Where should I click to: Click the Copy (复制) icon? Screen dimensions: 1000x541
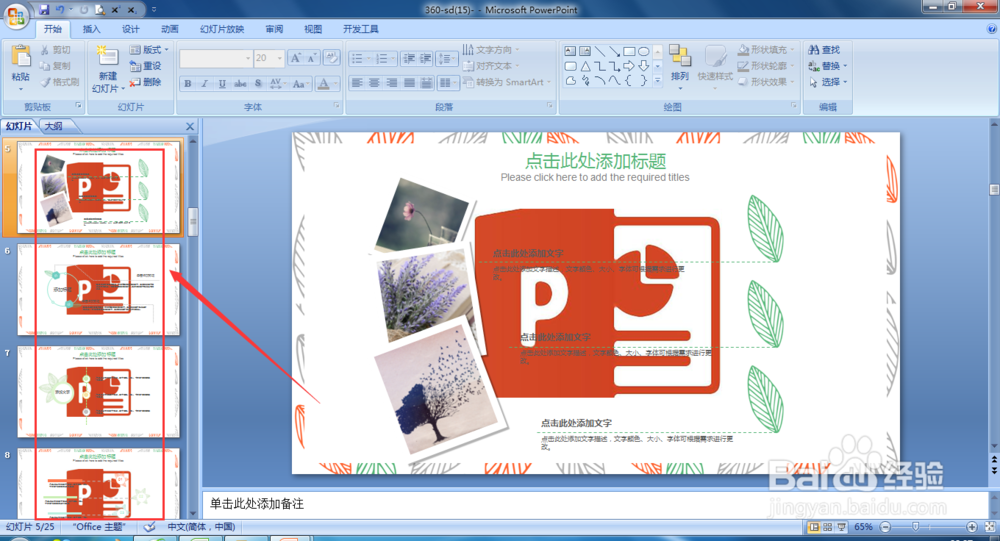click(x=45, y=66)
